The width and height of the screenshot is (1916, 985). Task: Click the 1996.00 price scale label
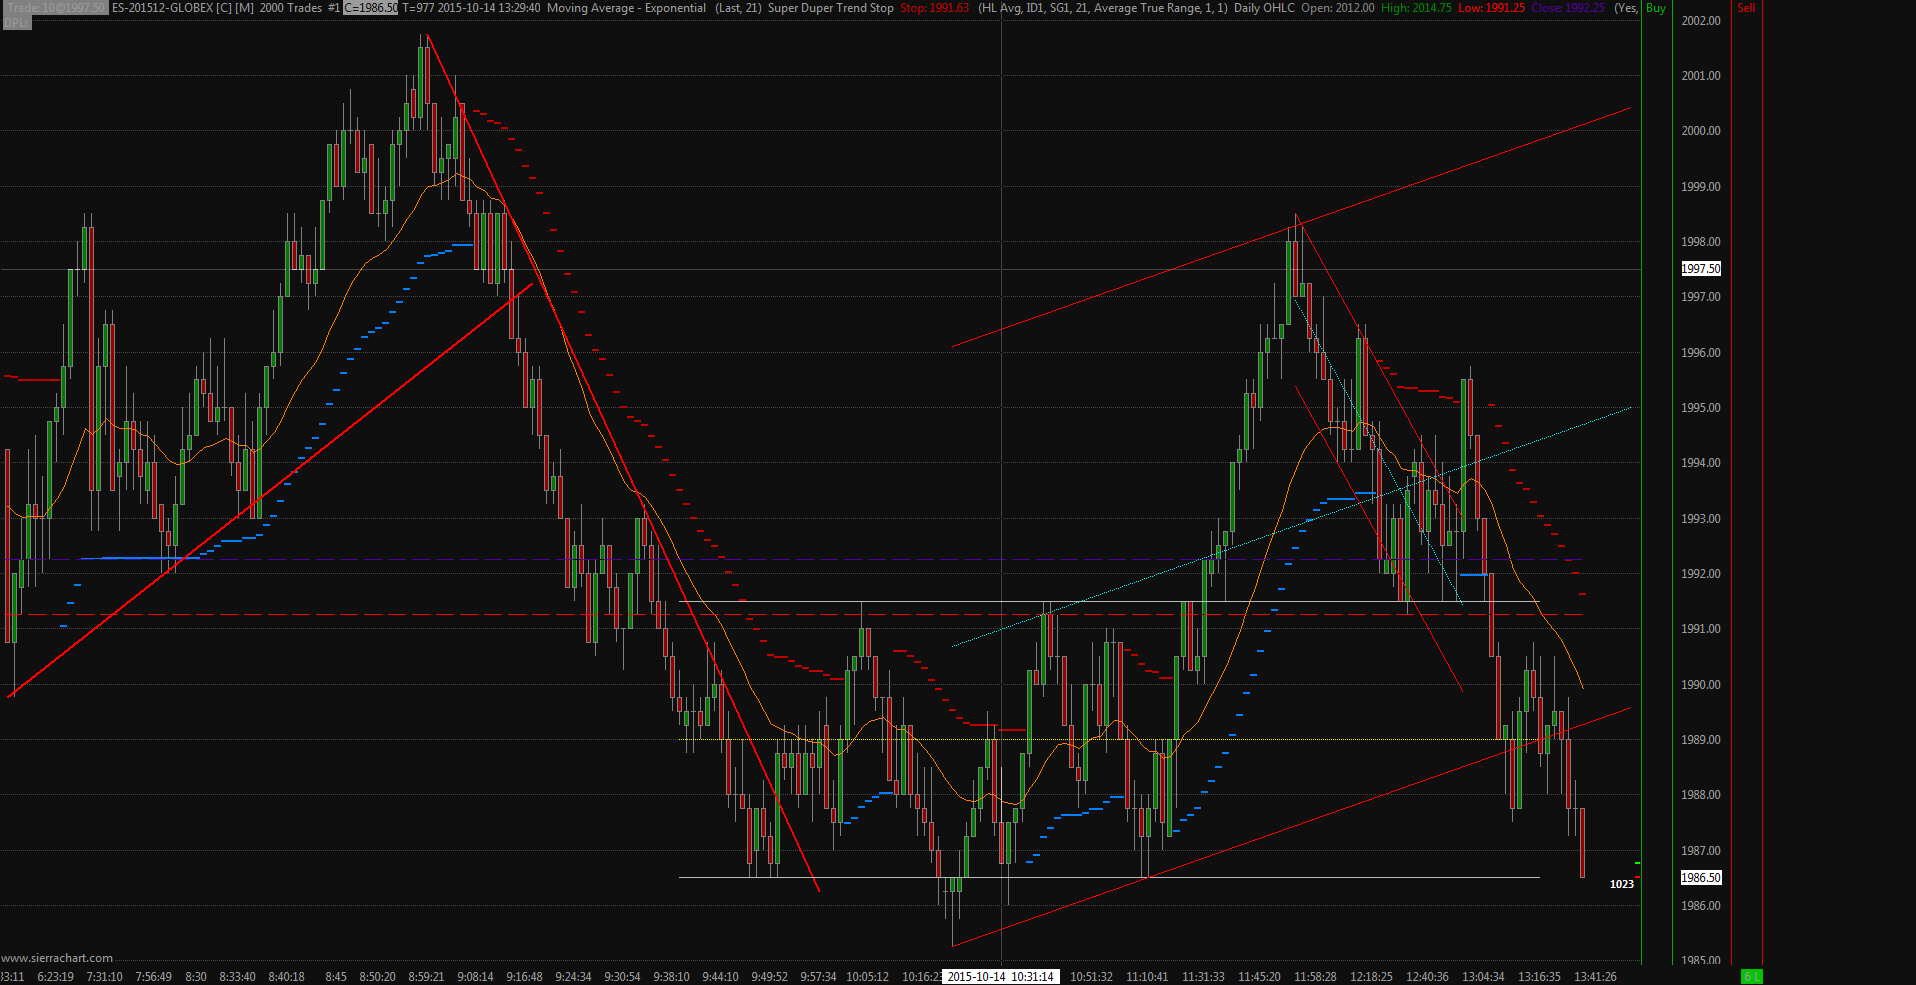click(1701, 353)
